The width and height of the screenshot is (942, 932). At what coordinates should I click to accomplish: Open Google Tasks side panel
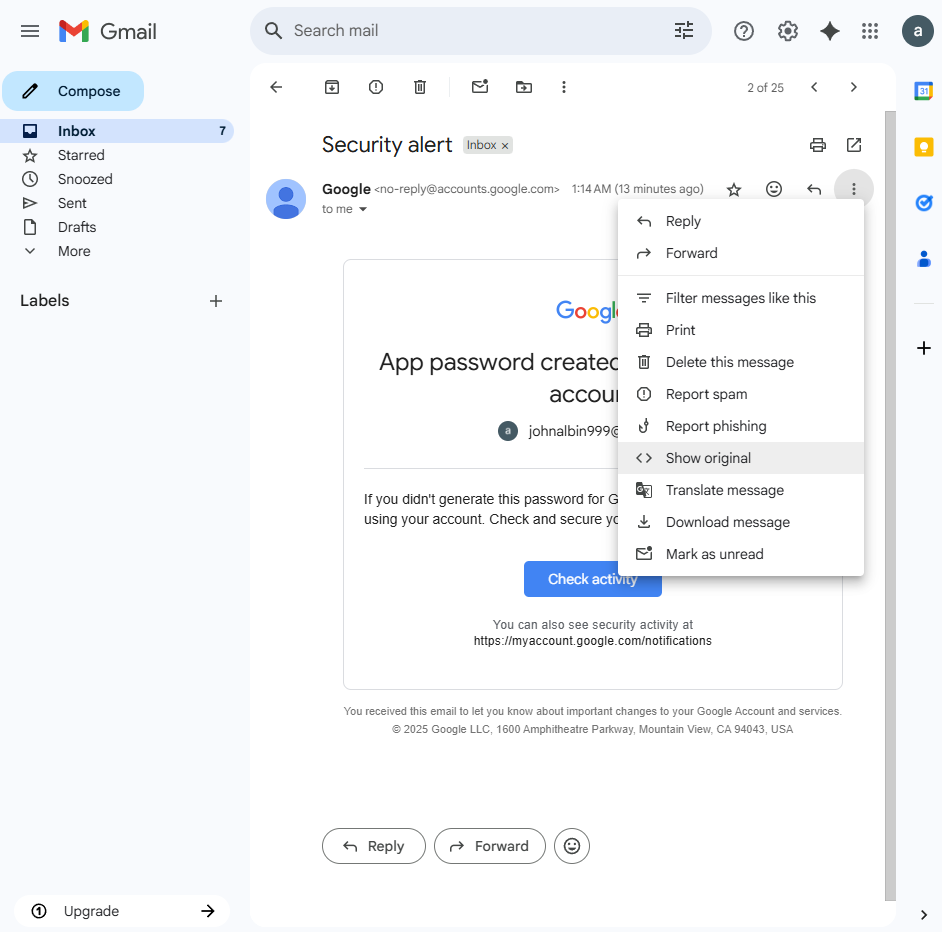click(923, 203)
